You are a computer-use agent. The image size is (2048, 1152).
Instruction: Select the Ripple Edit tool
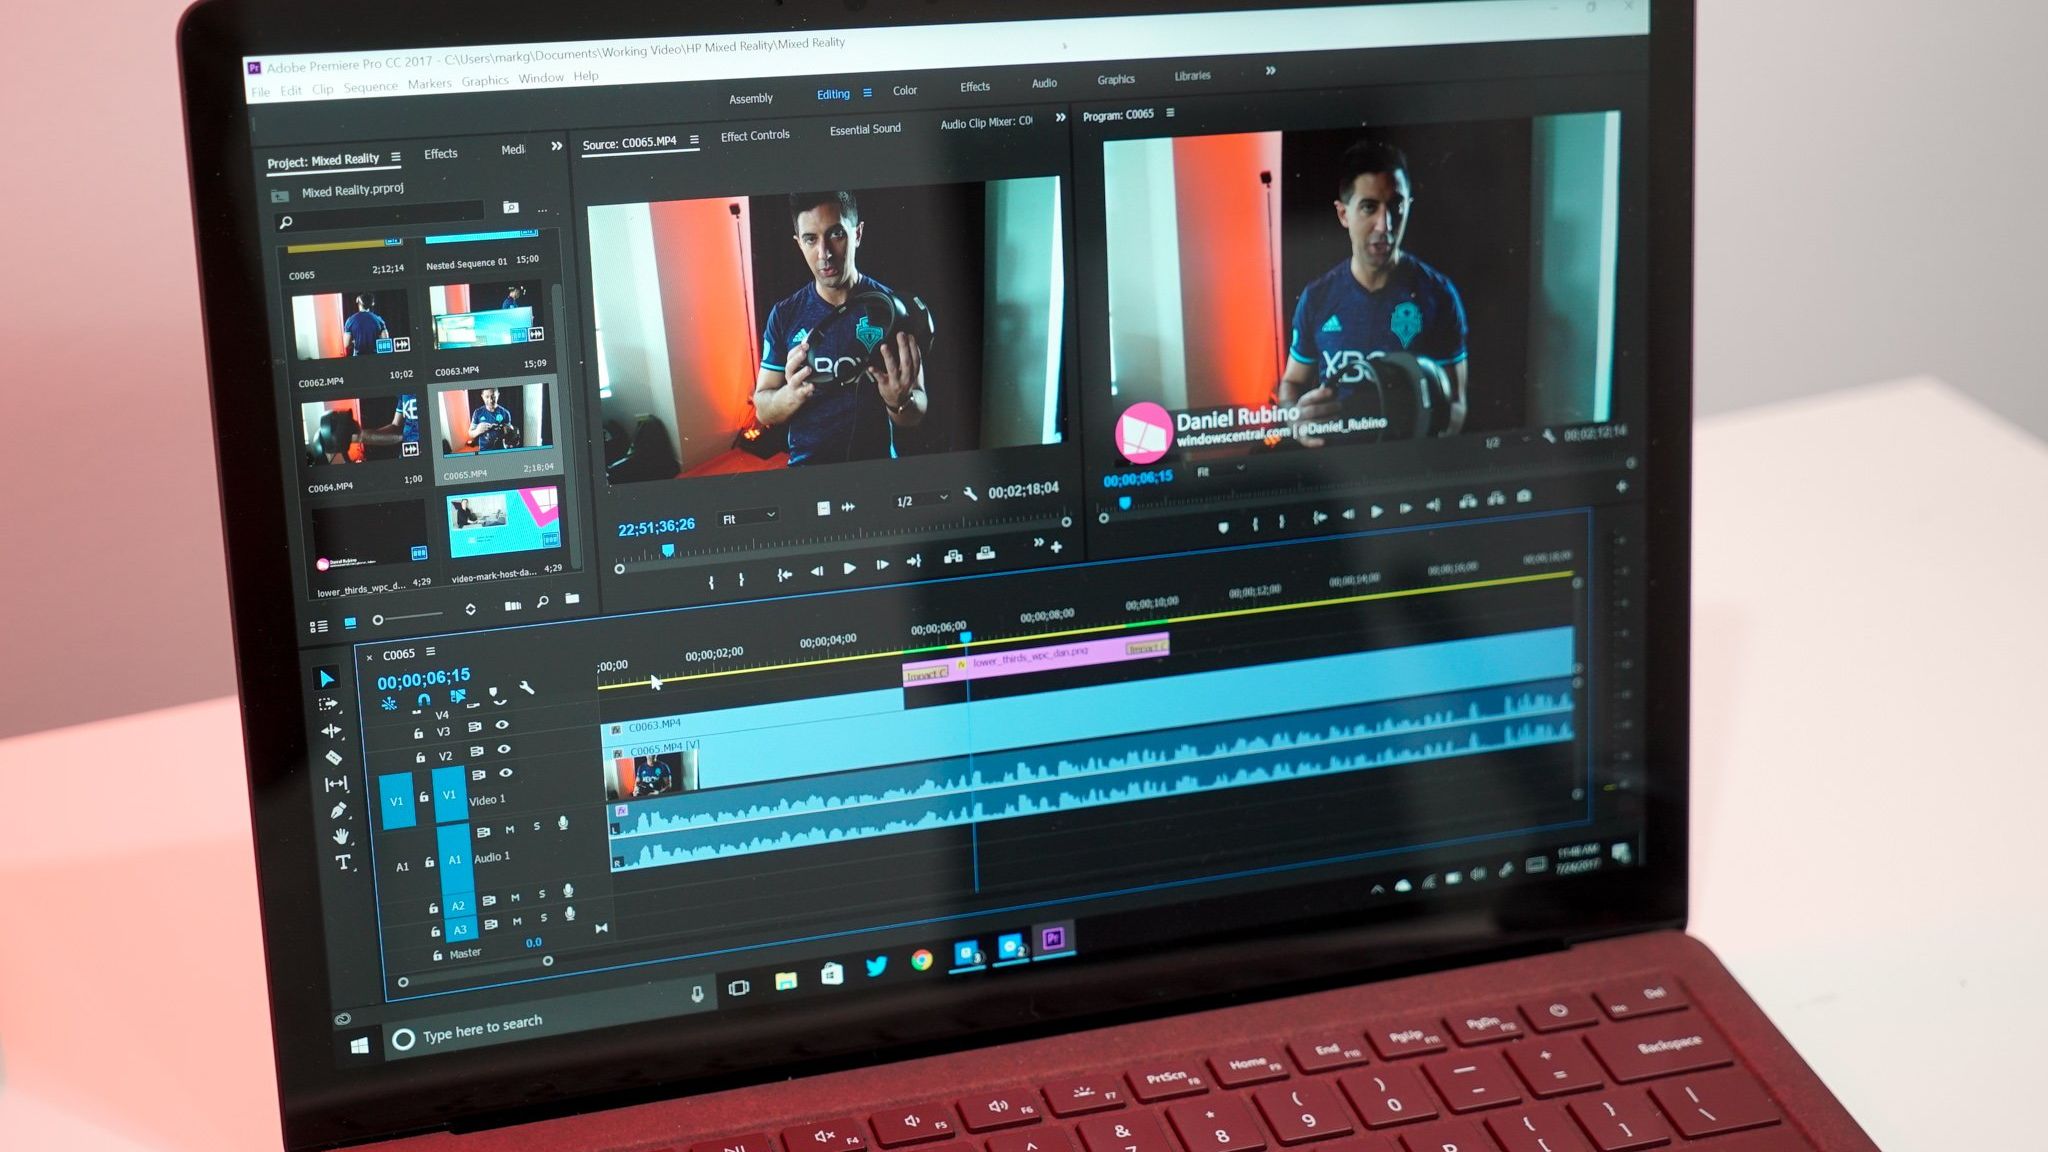coord(331,731)
